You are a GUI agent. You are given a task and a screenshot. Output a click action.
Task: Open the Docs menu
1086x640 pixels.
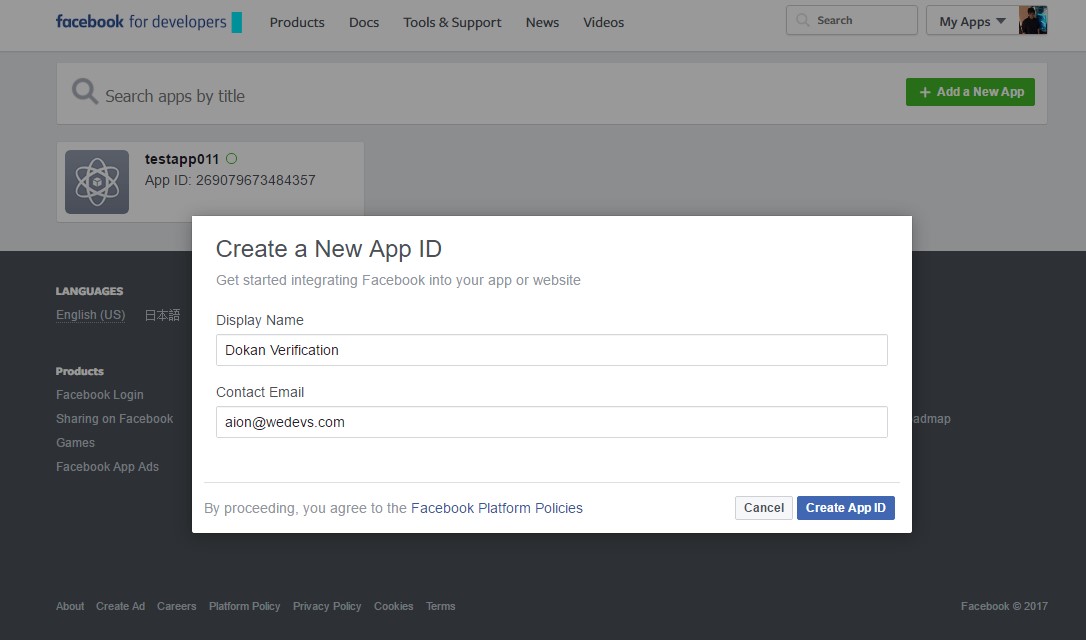click(364, 22)
